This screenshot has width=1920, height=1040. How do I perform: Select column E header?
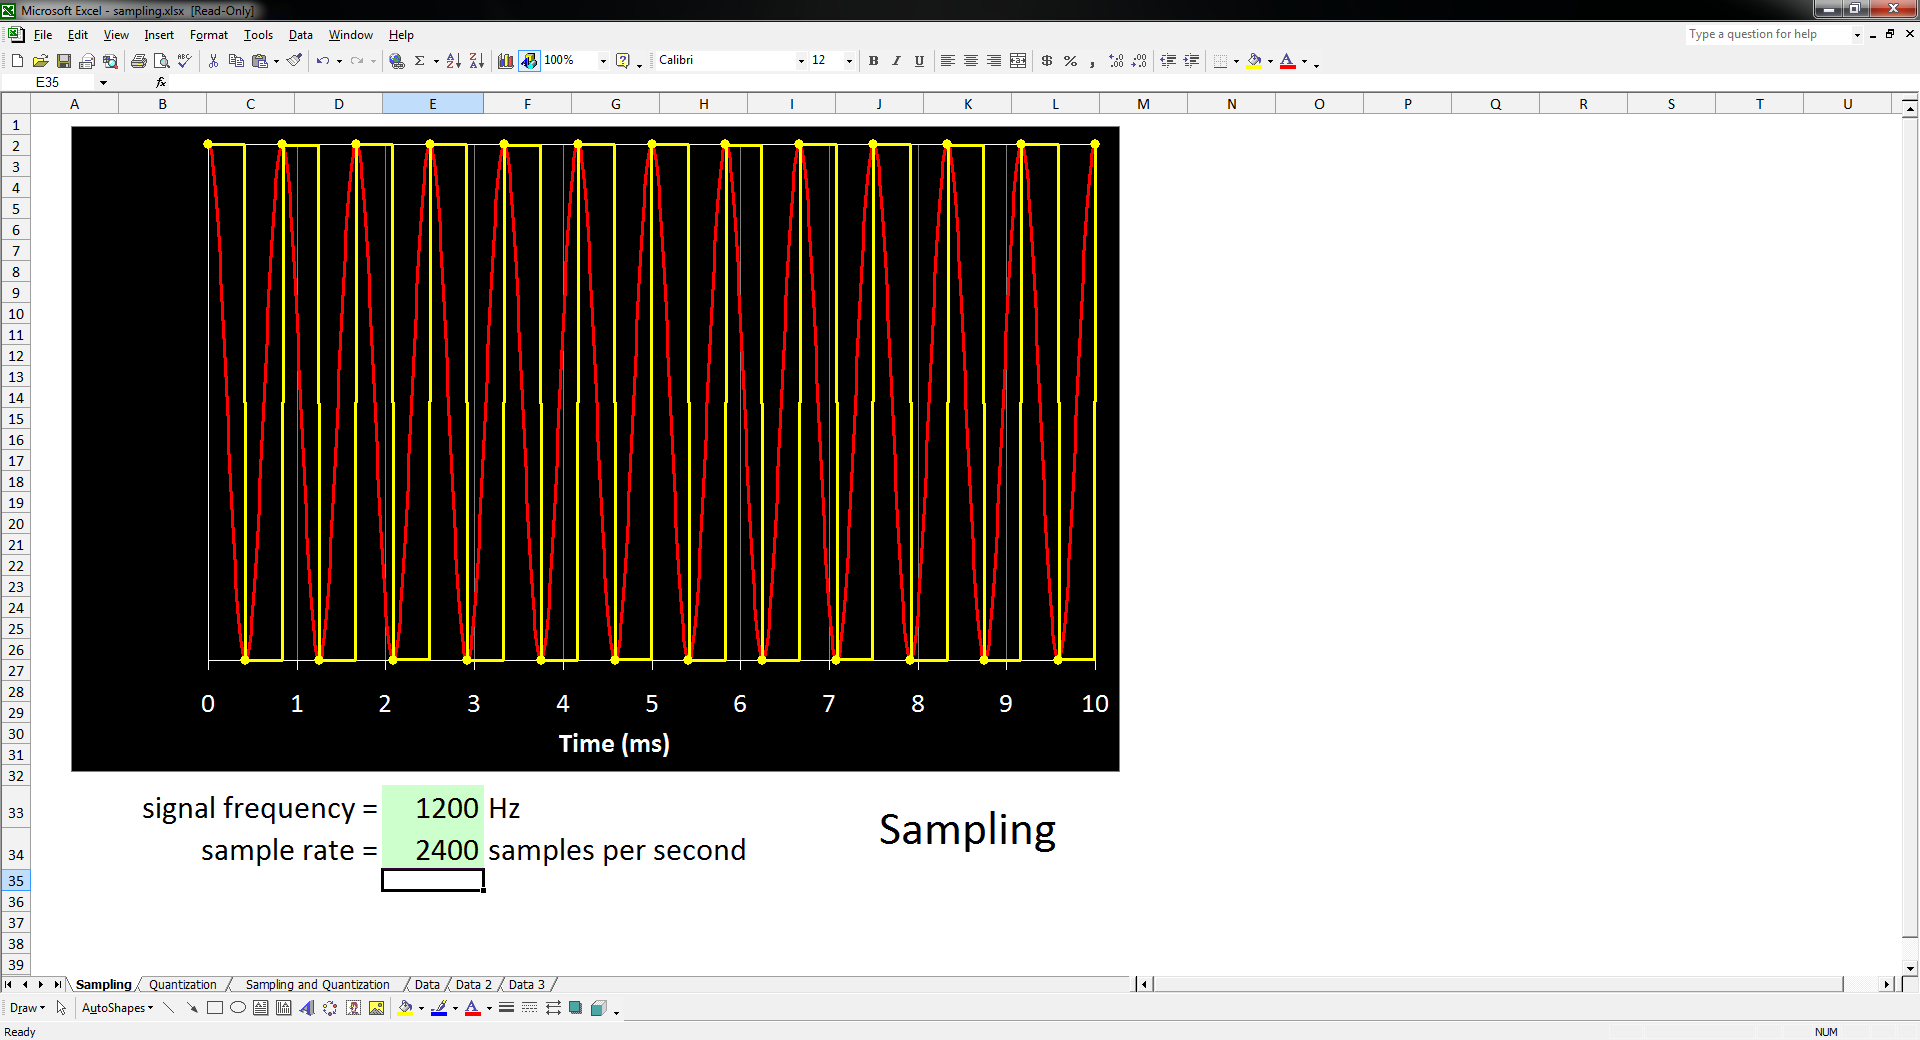click(432, 104)
